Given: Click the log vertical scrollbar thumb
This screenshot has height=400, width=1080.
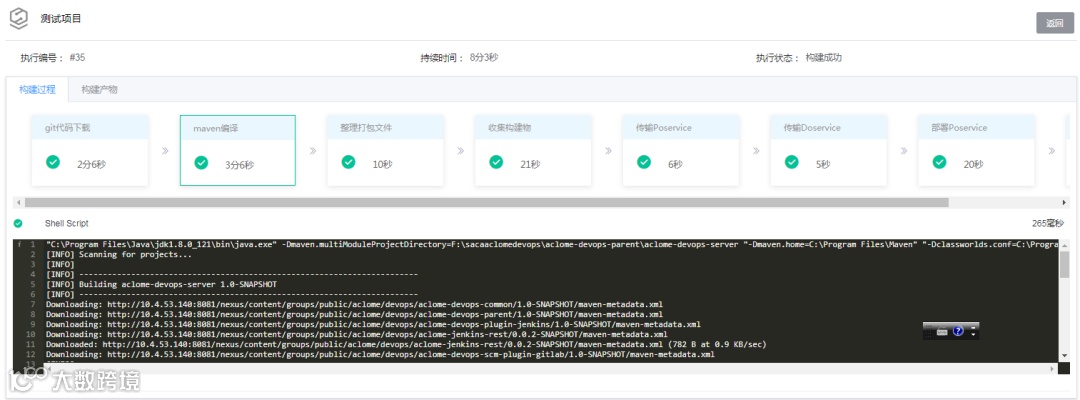Looking at the screenshot, I should 1065,264.
